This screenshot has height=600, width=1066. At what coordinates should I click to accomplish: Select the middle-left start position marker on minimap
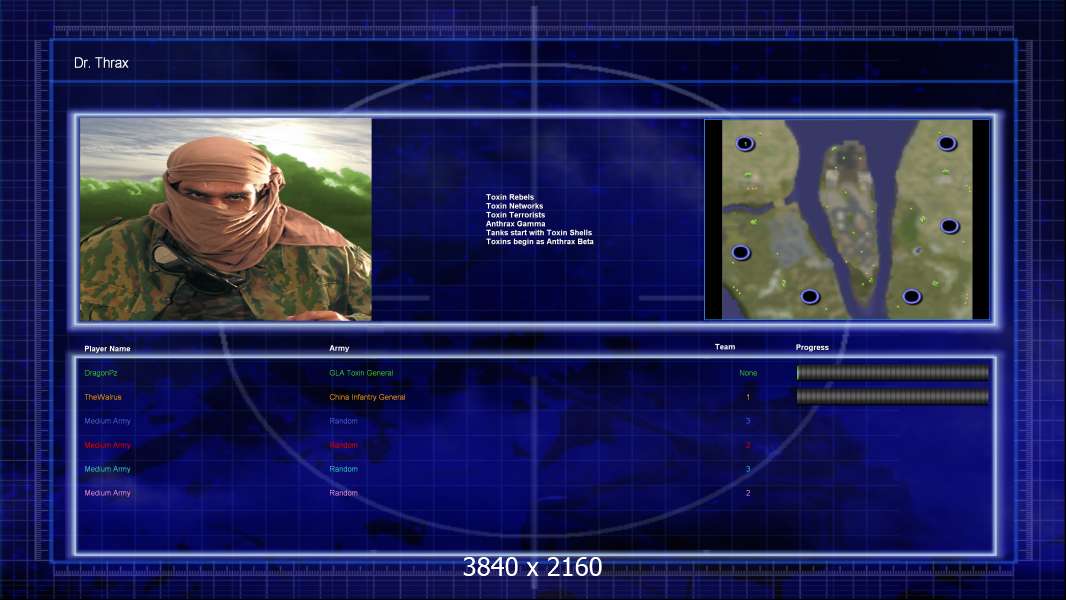click(x=741, y=253)
